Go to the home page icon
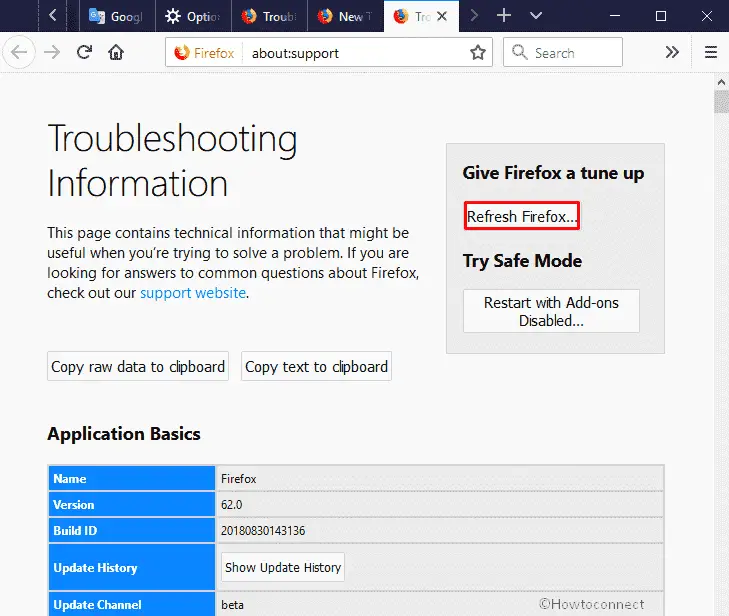729x616 pixels. [x=116, y=52]
